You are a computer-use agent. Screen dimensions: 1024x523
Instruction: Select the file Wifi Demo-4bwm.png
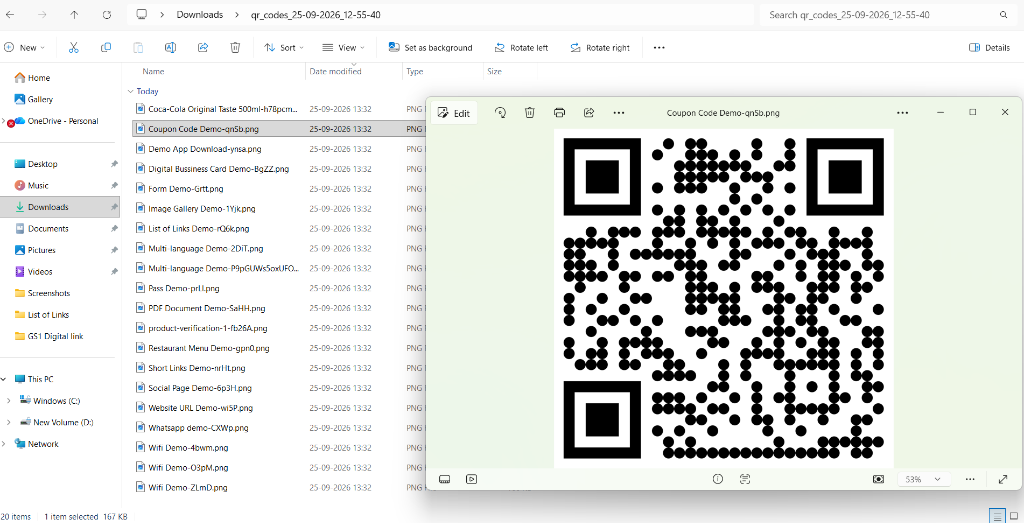point(188,448)
